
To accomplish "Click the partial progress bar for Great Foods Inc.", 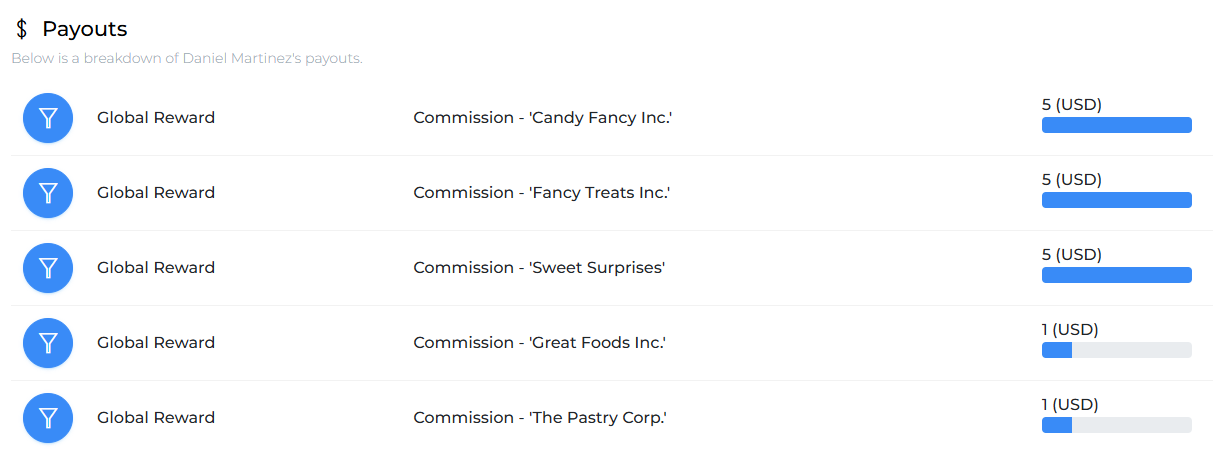I will (x=1117, y=350).
